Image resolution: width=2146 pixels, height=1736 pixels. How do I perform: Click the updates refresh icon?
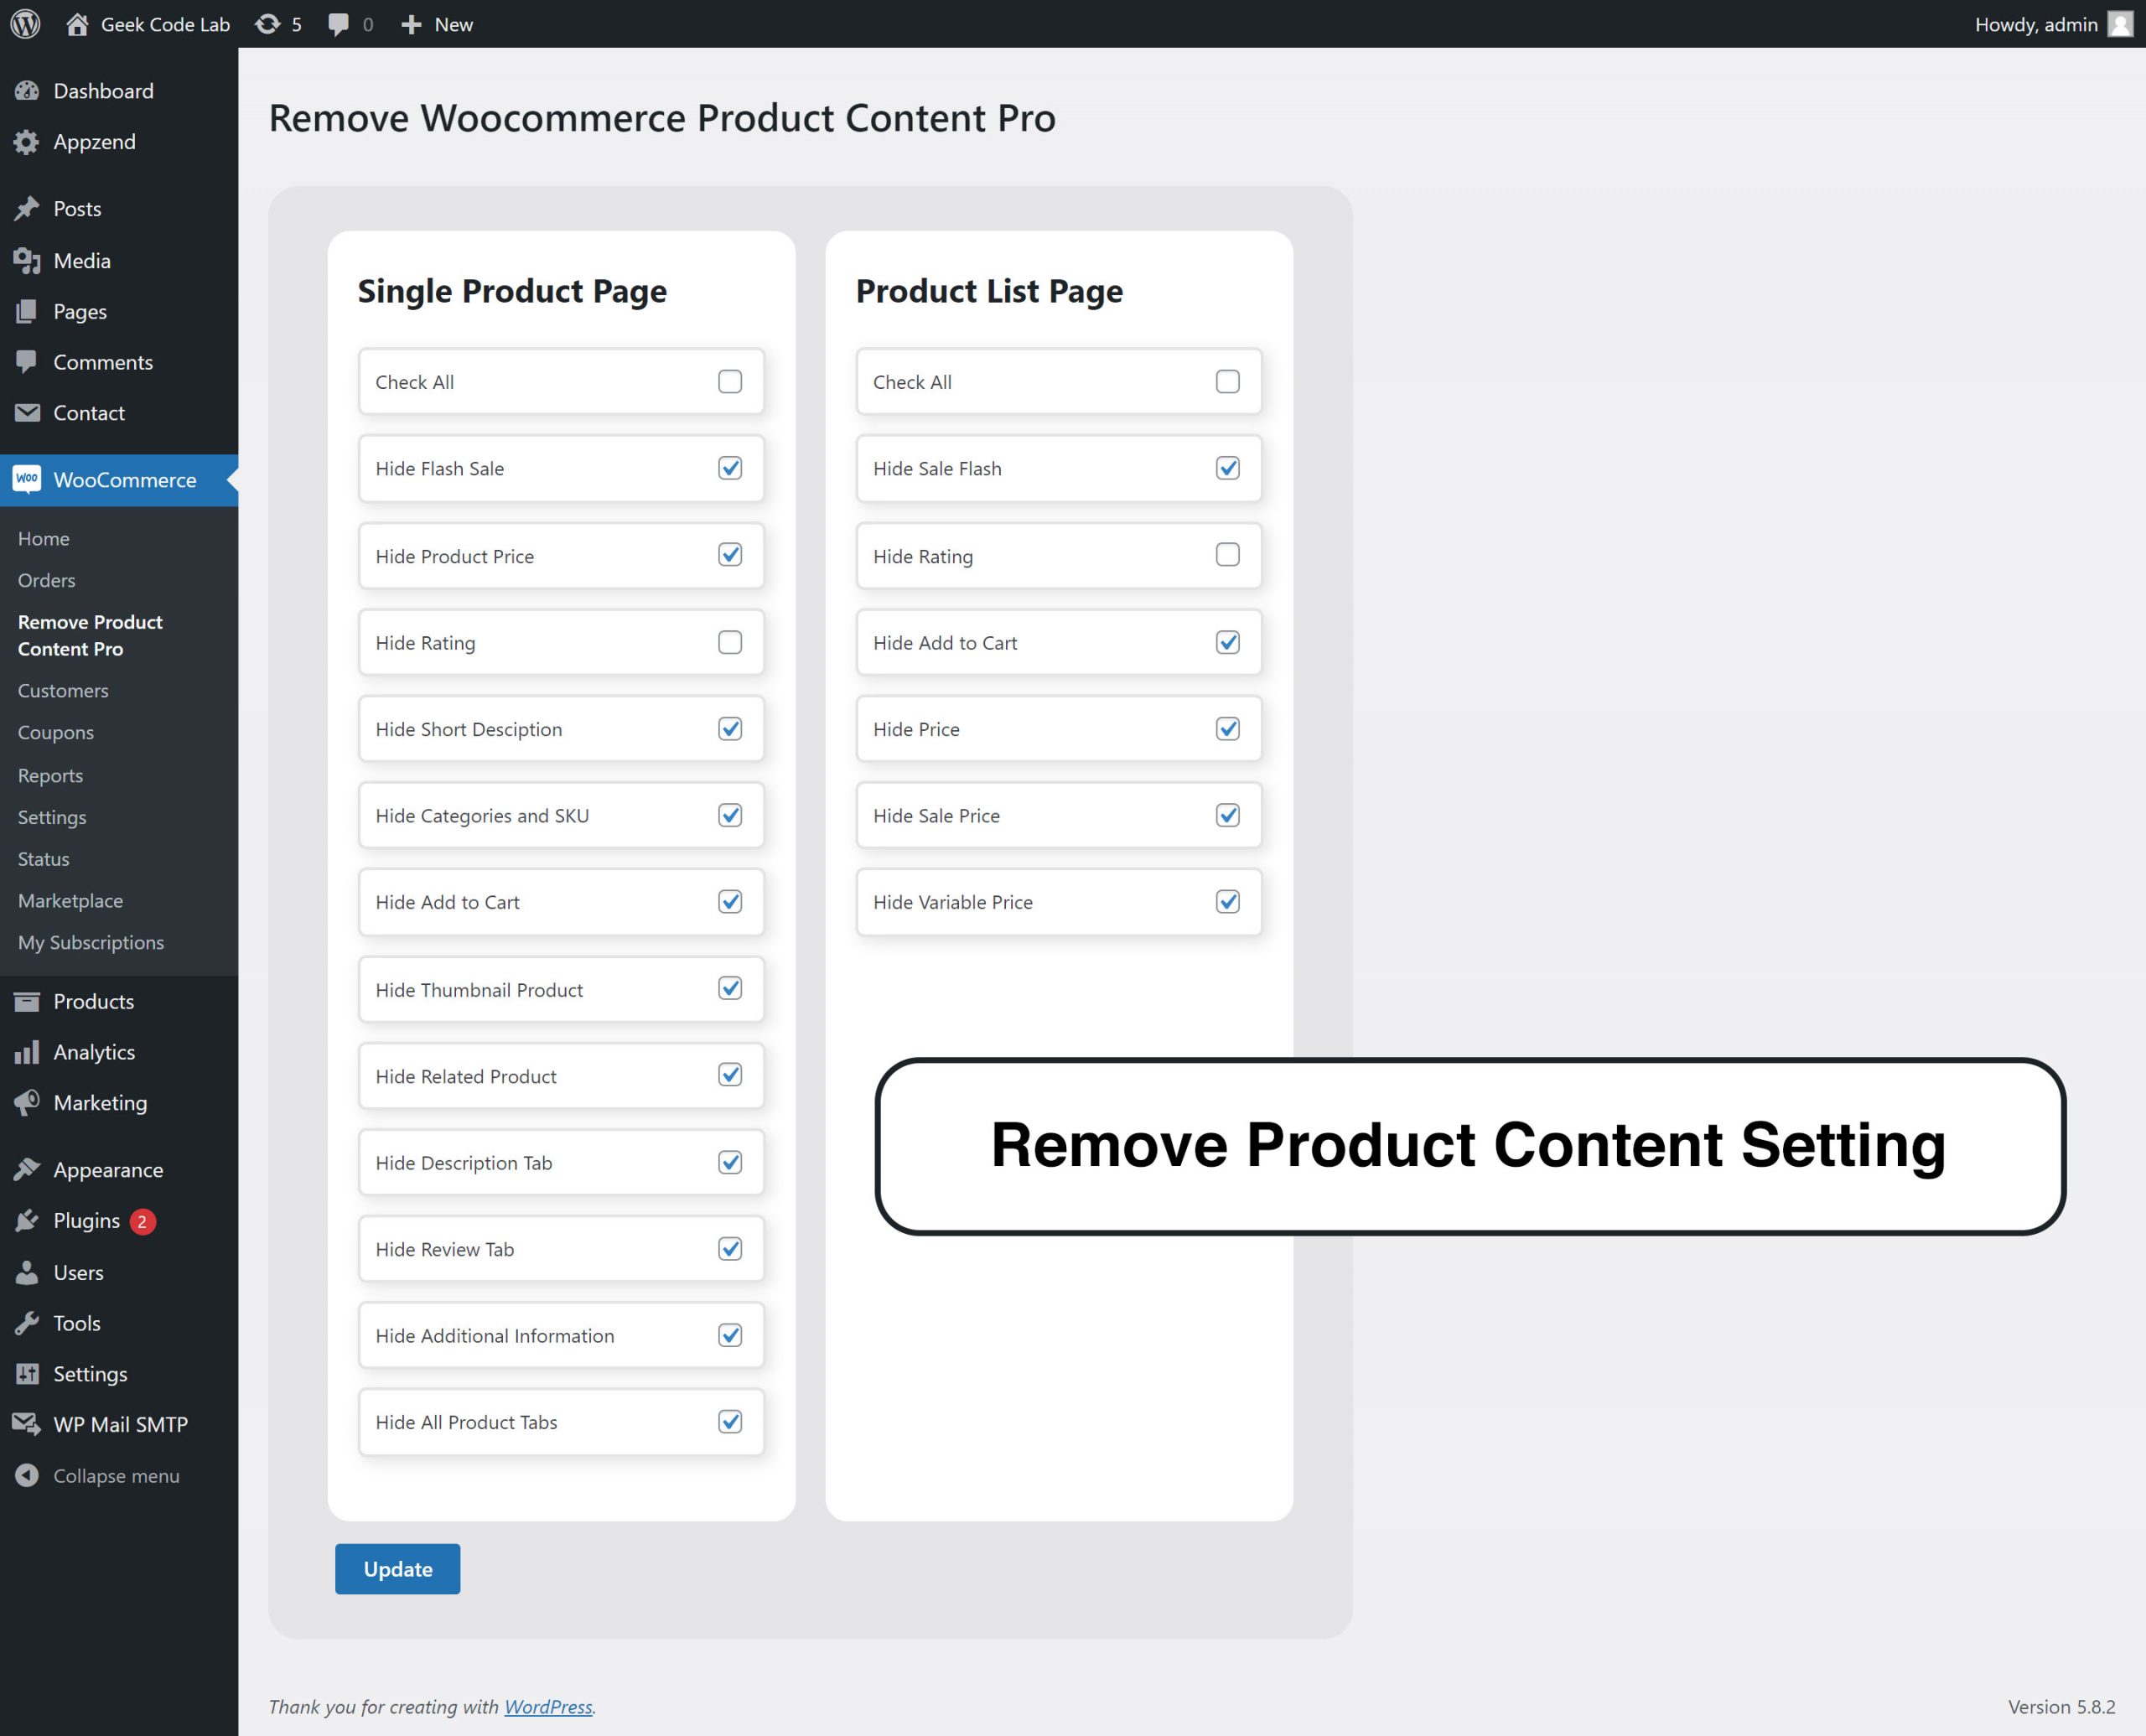(267, 24)
